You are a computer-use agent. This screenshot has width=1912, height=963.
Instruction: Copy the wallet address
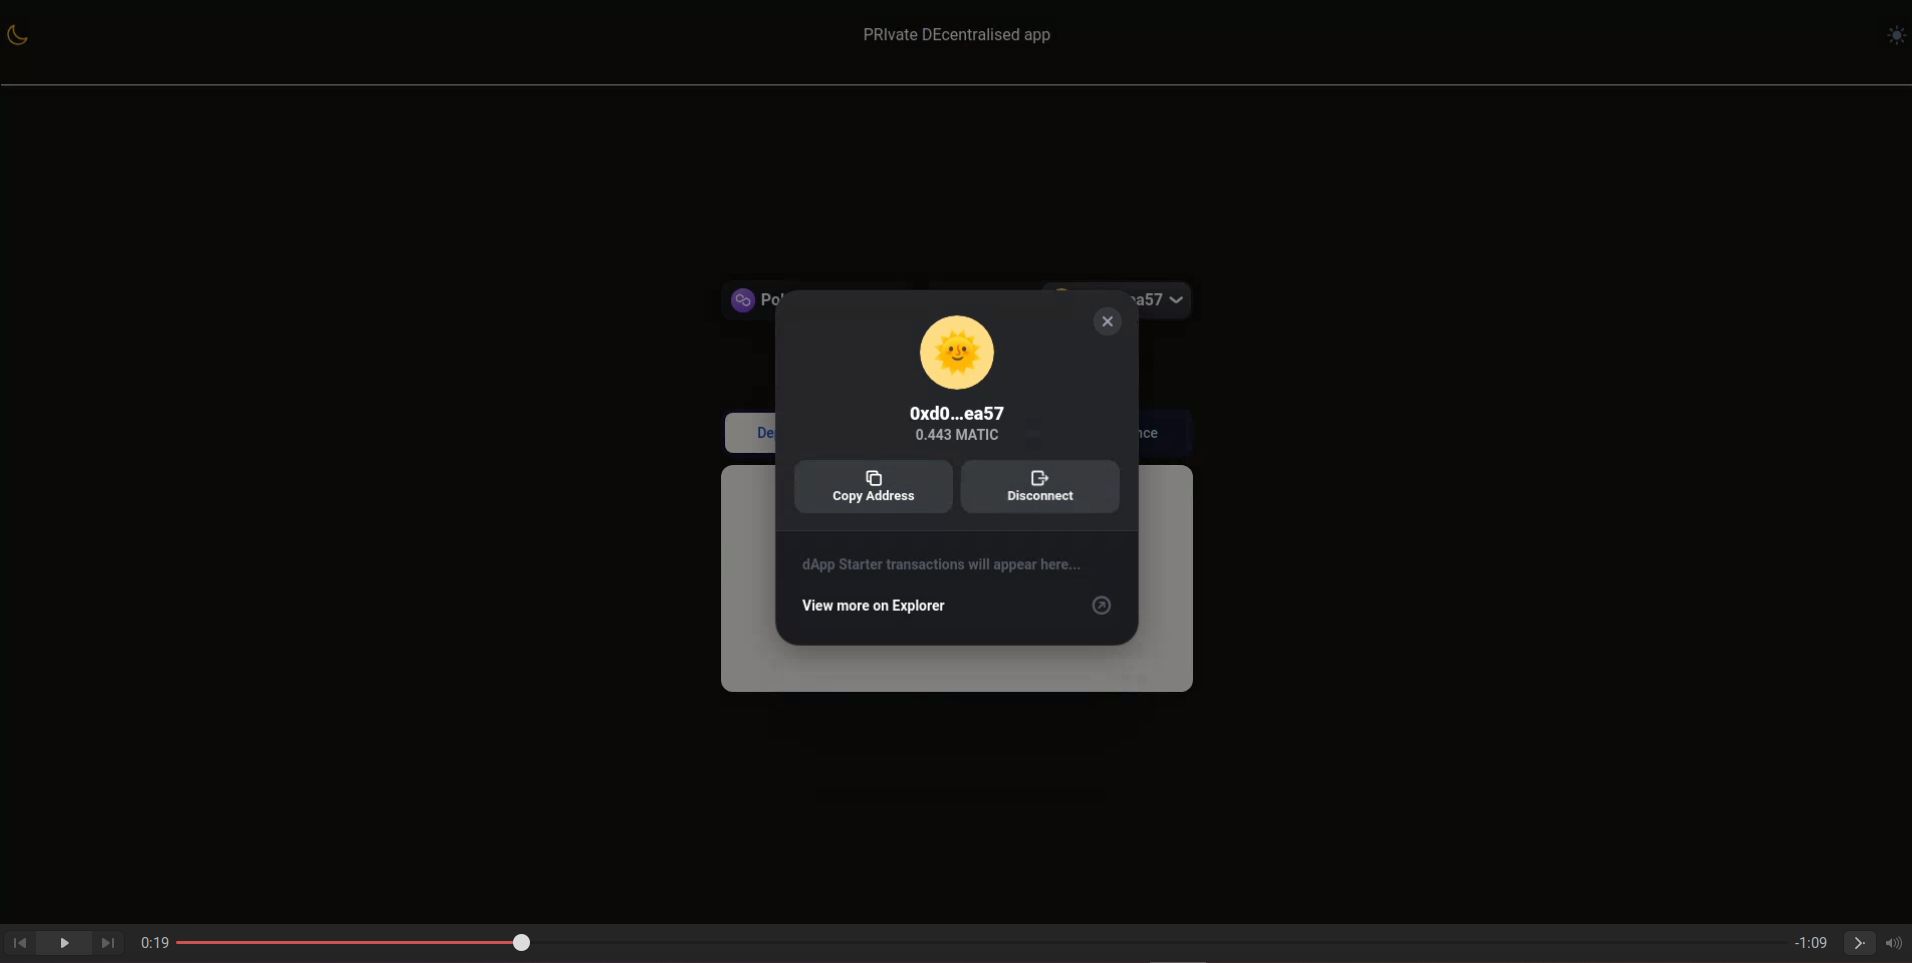pos(873,486)
